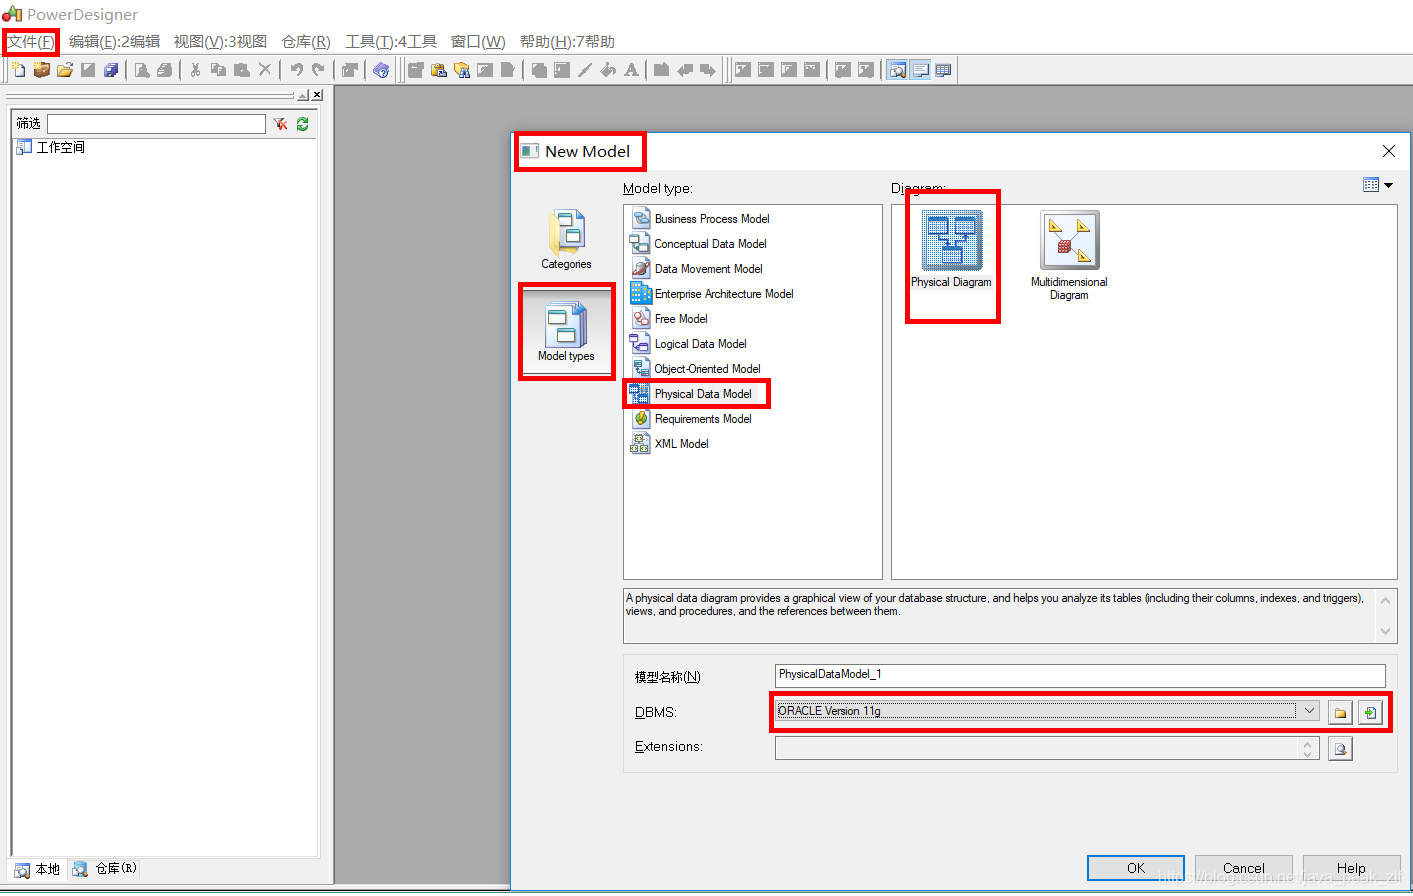Click the Save All toolbar icon
Image resolution: width=1413 pixels, height=896 pixels.
click(x=111, y=70)
